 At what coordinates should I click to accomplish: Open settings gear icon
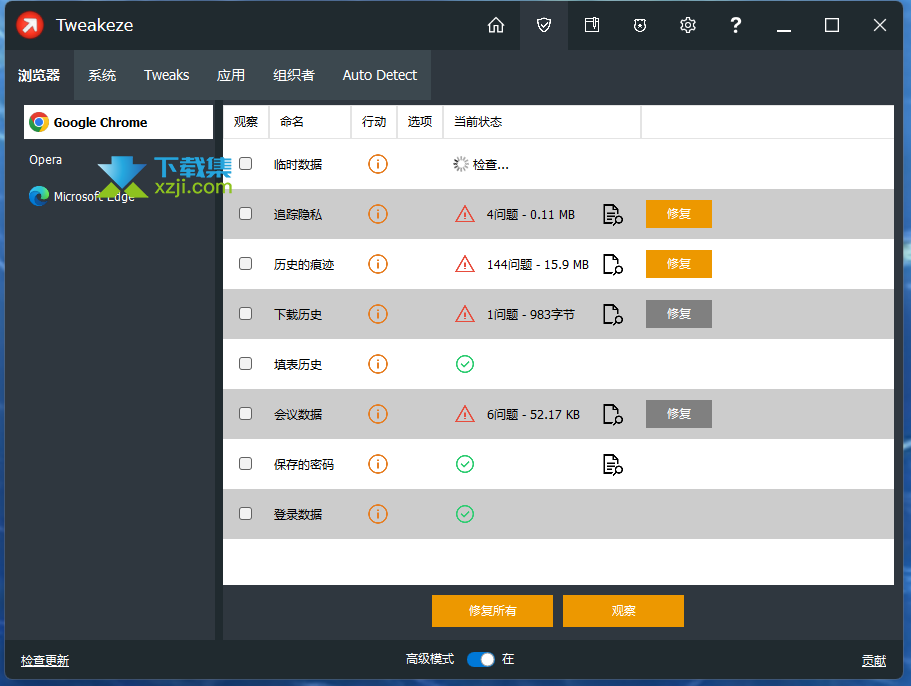coord(688,25)
